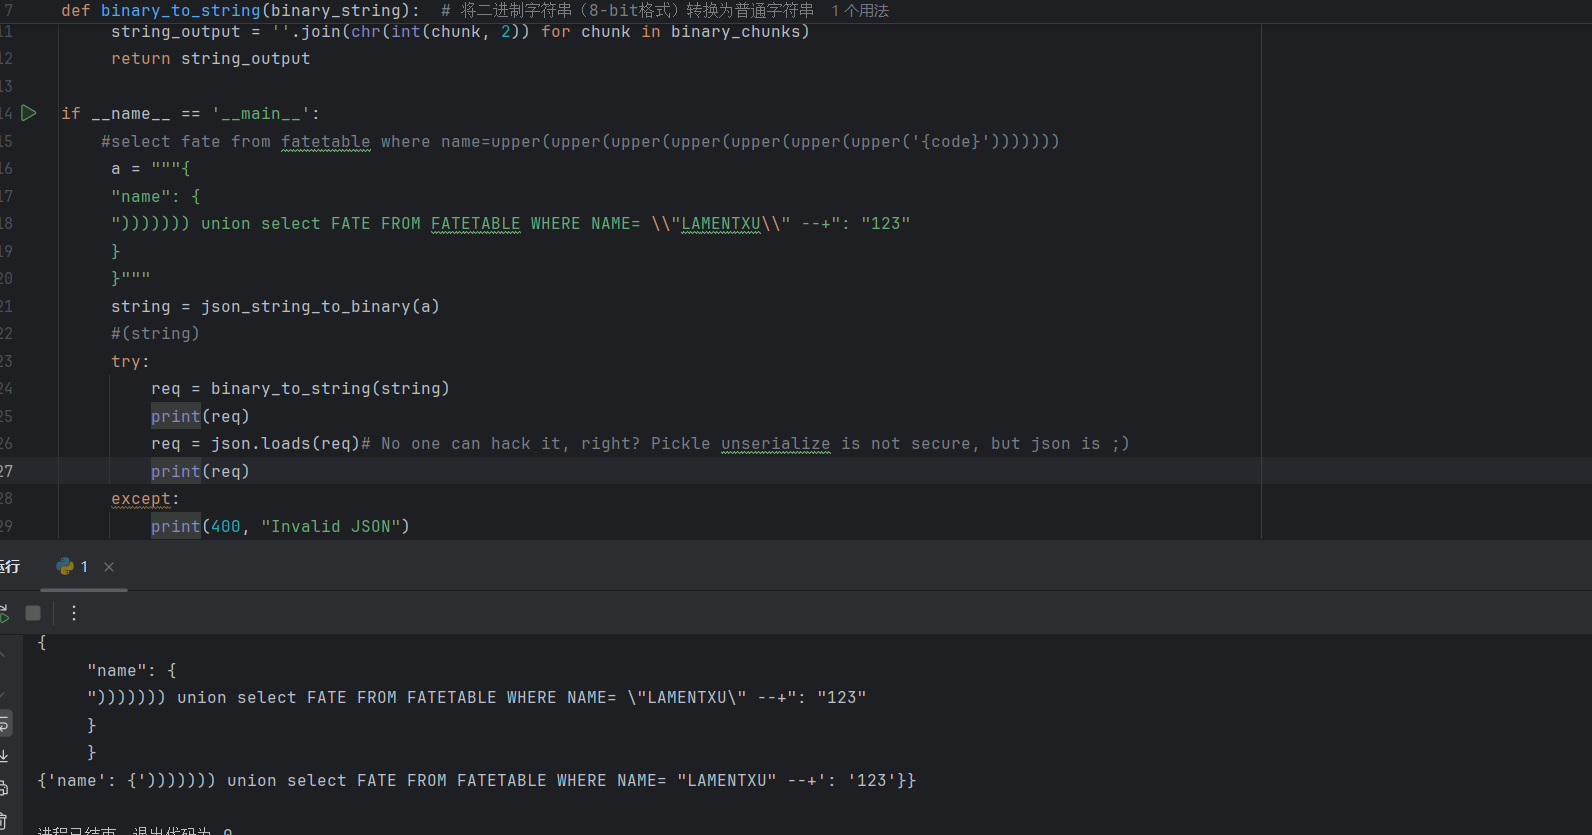Clear all console output with trash icon
1592x835 pixels.
coord(4,820)
